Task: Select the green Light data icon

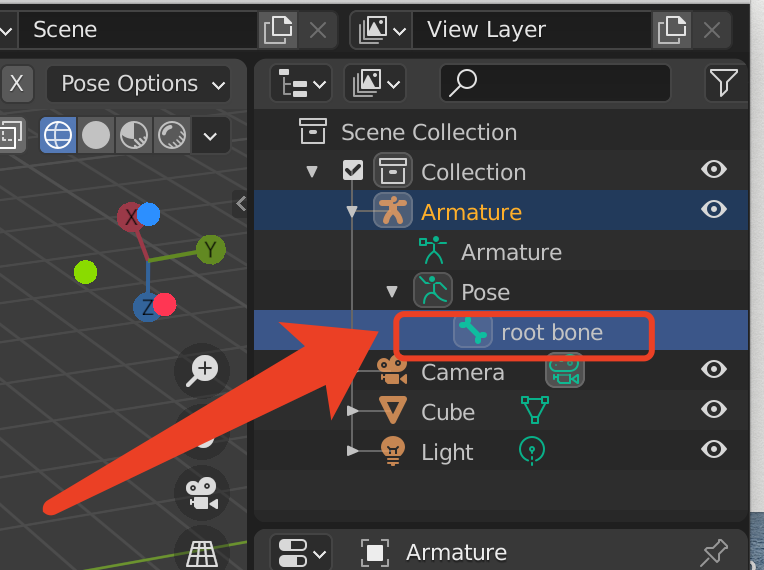Action: coord(532,451)
